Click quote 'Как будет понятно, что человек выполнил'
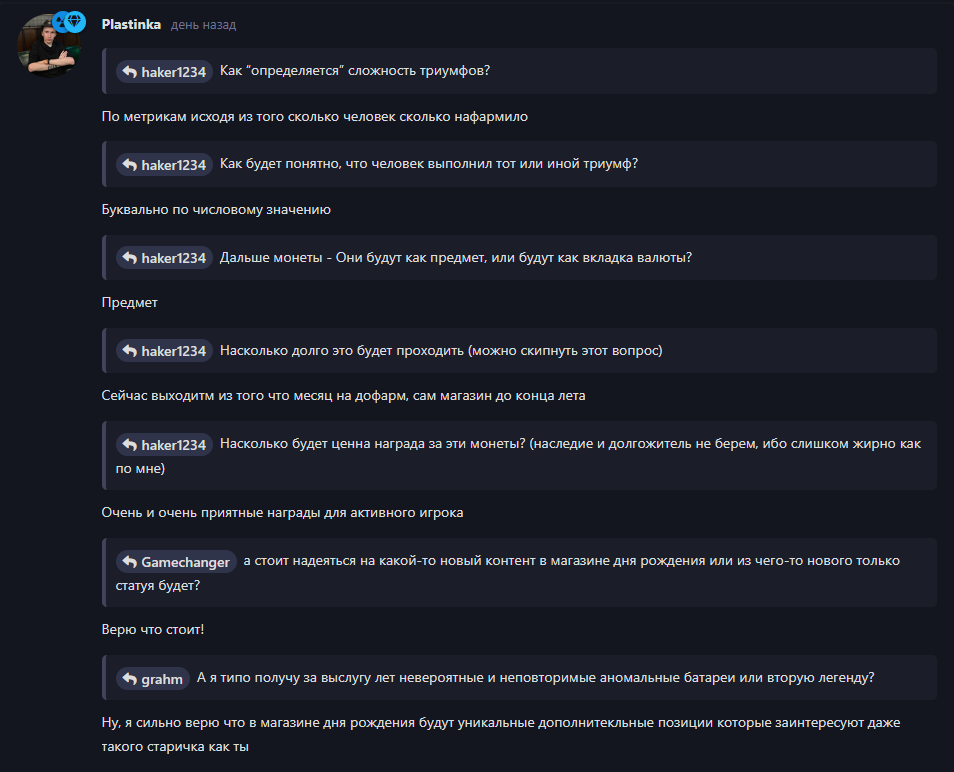Image resolution: width=954 pixels, height=772 pixels. 520,164
